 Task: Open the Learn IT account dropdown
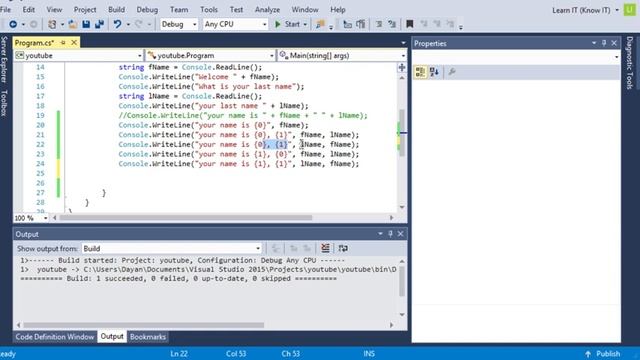(617, 10)
